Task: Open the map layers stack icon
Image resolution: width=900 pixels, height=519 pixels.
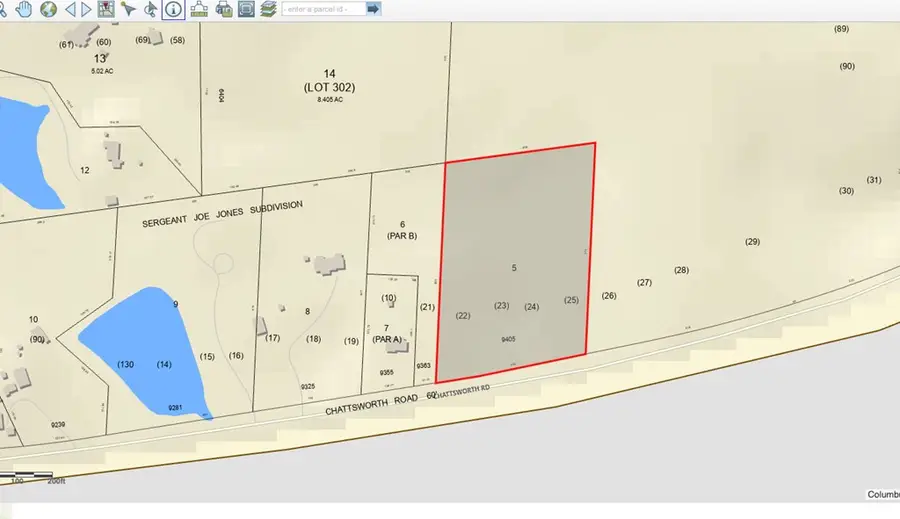Action: tap(268, 9)
